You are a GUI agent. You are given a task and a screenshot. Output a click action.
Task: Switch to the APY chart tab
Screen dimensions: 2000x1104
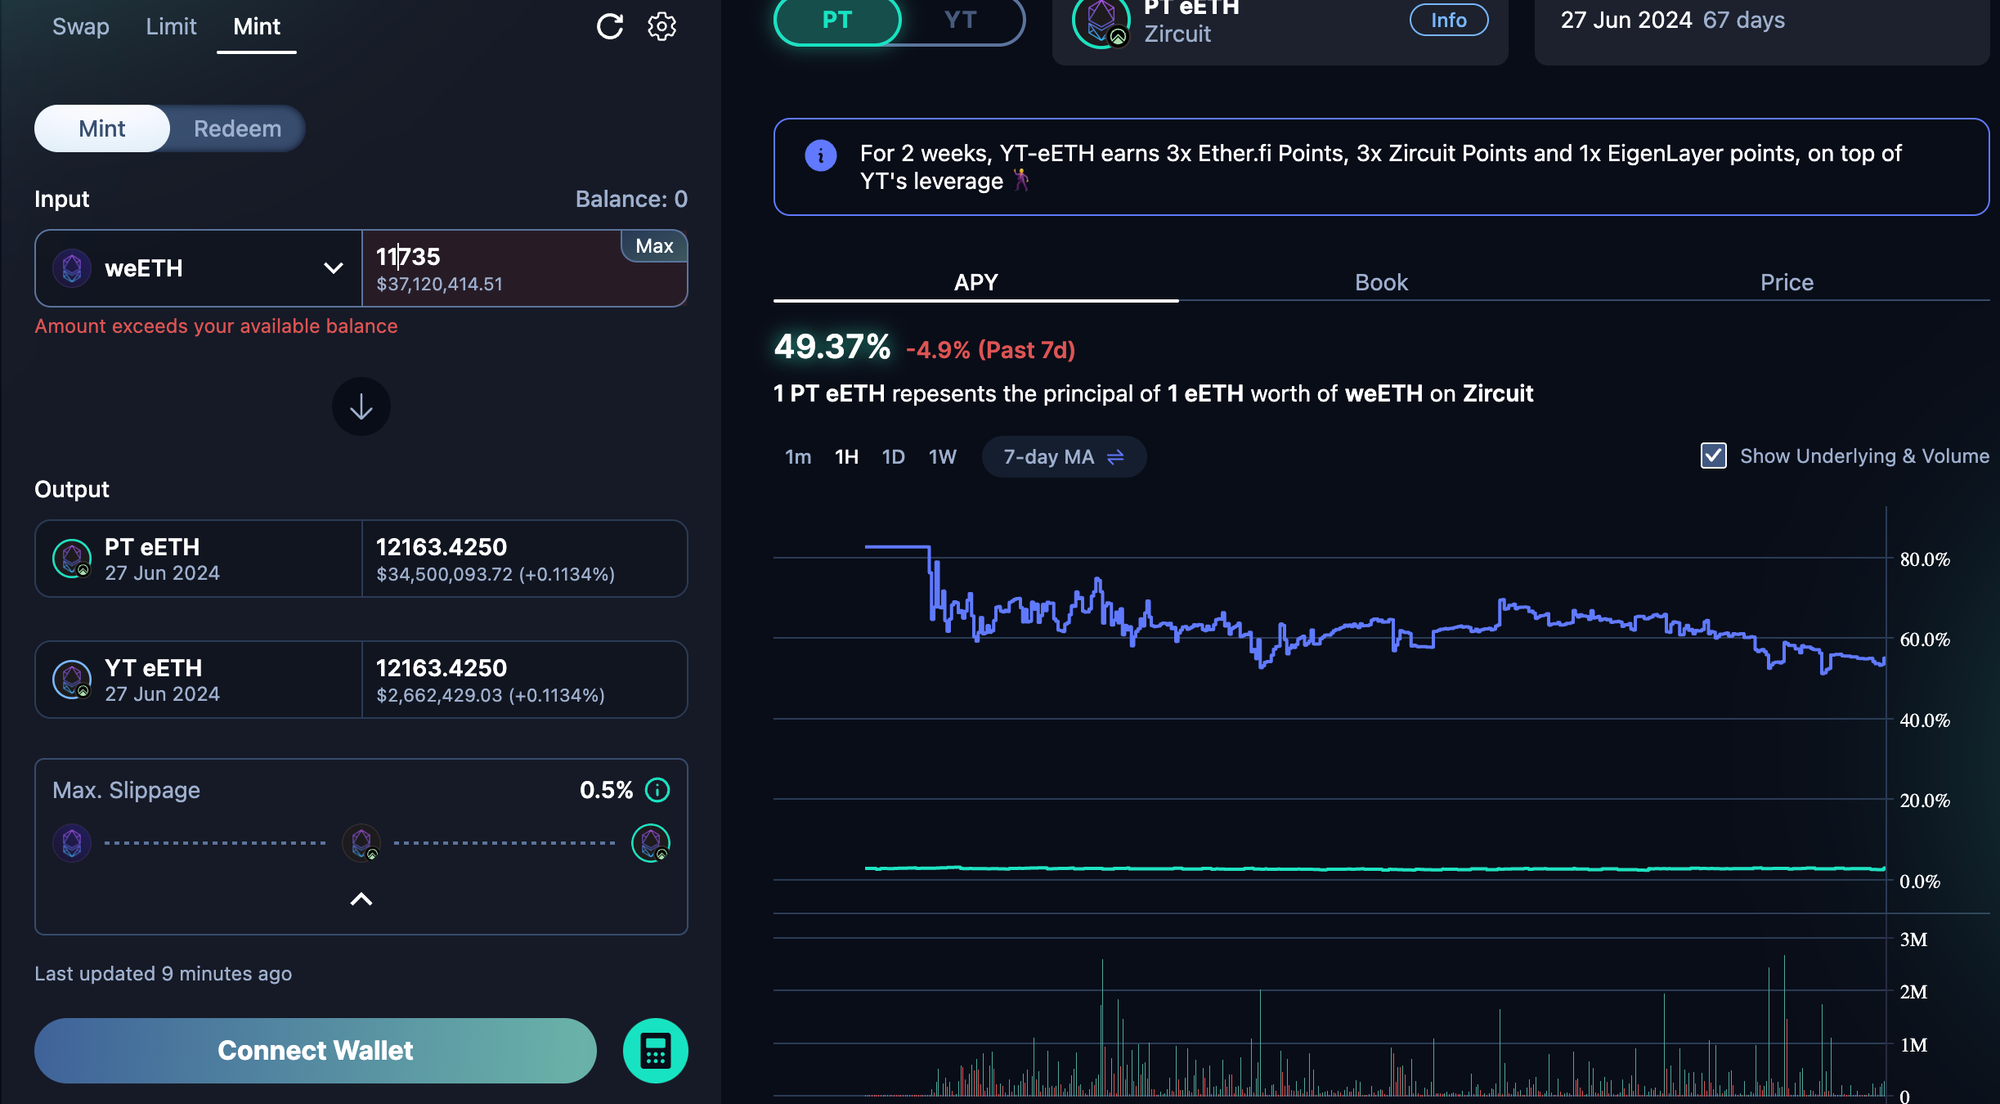tap(976, 283)
